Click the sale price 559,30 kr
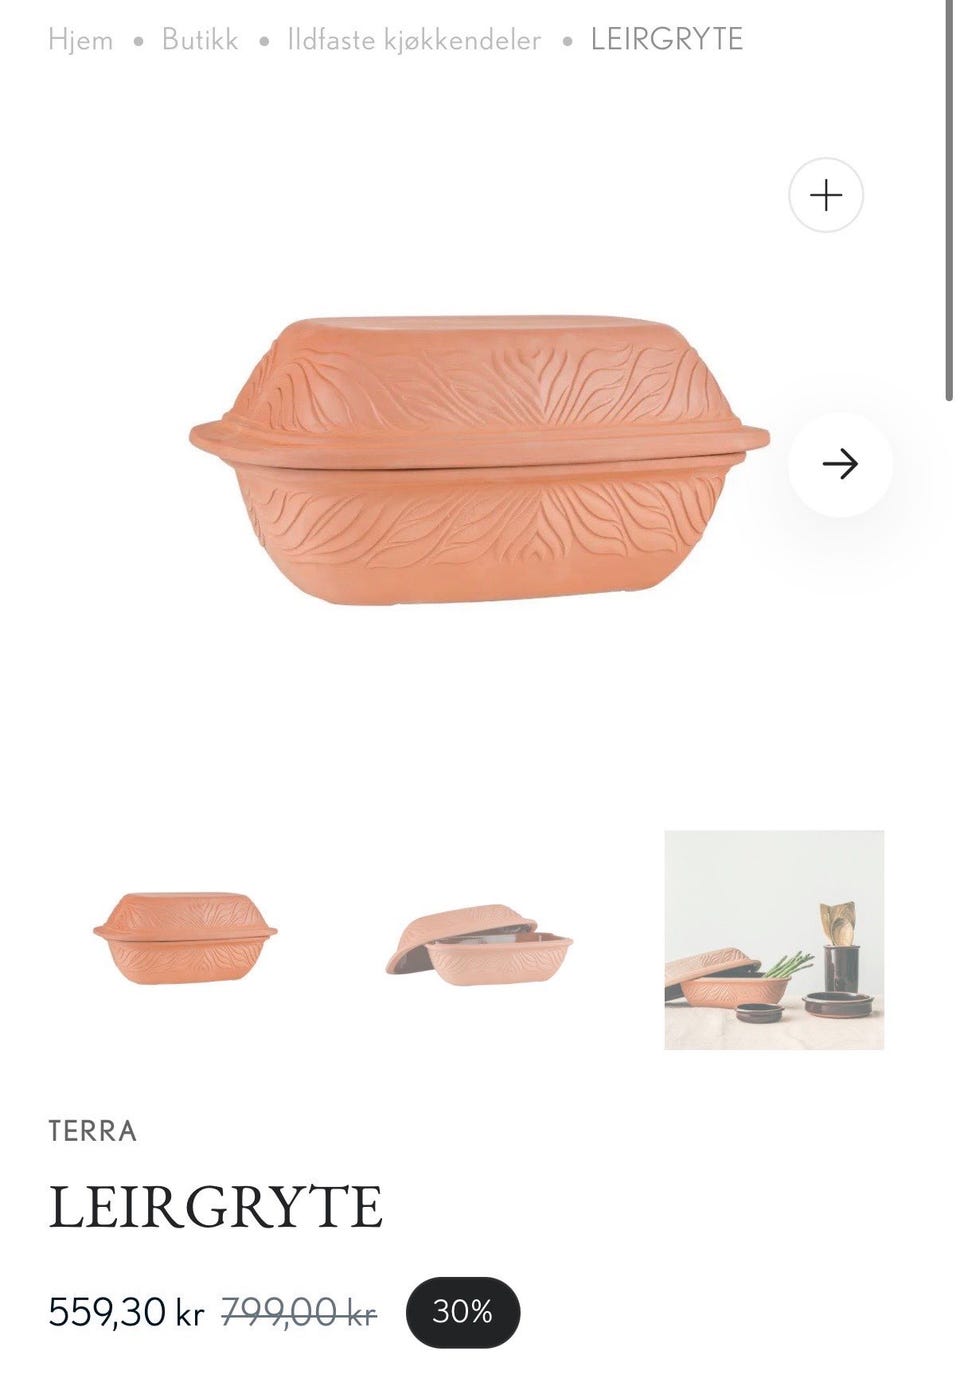The height and width of the screenshot is (1386, 960). click(126, 1312)
